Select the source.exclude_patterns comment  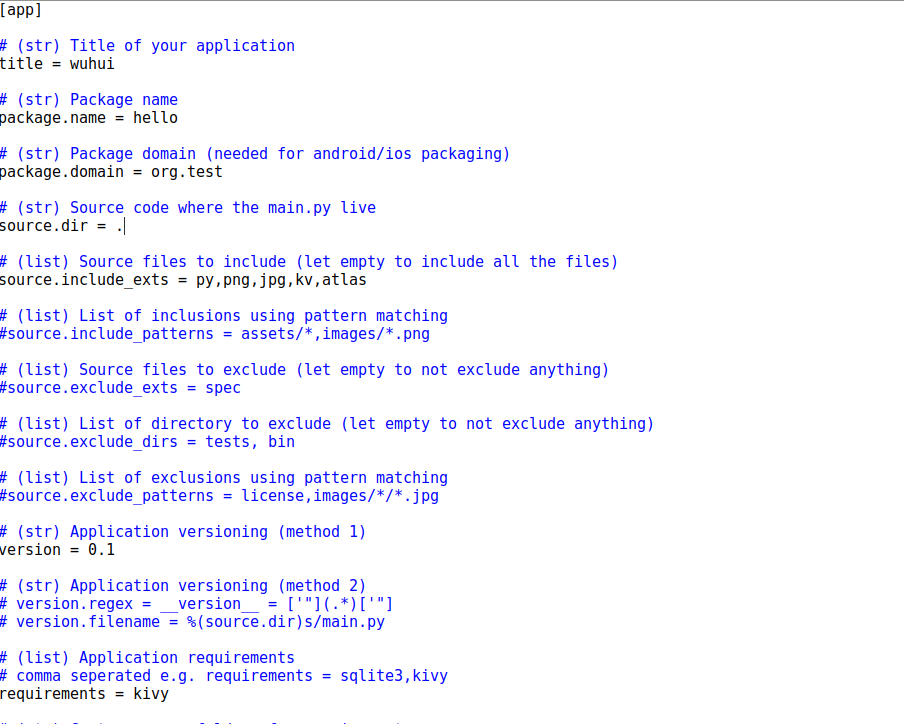[219, 495]
